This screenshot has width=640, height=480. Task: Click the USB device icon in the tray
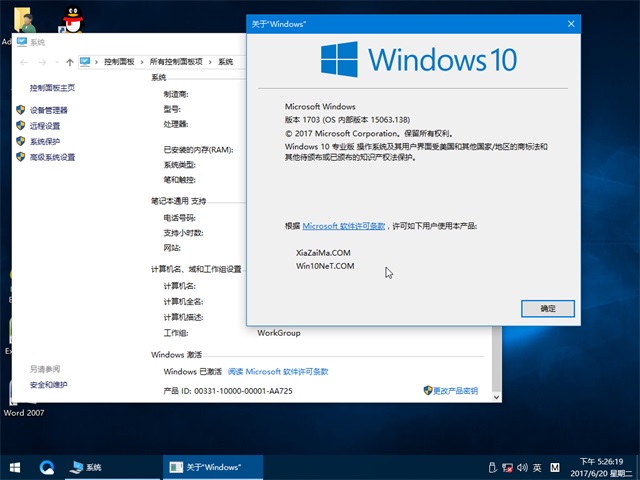(x=492, y=467)
